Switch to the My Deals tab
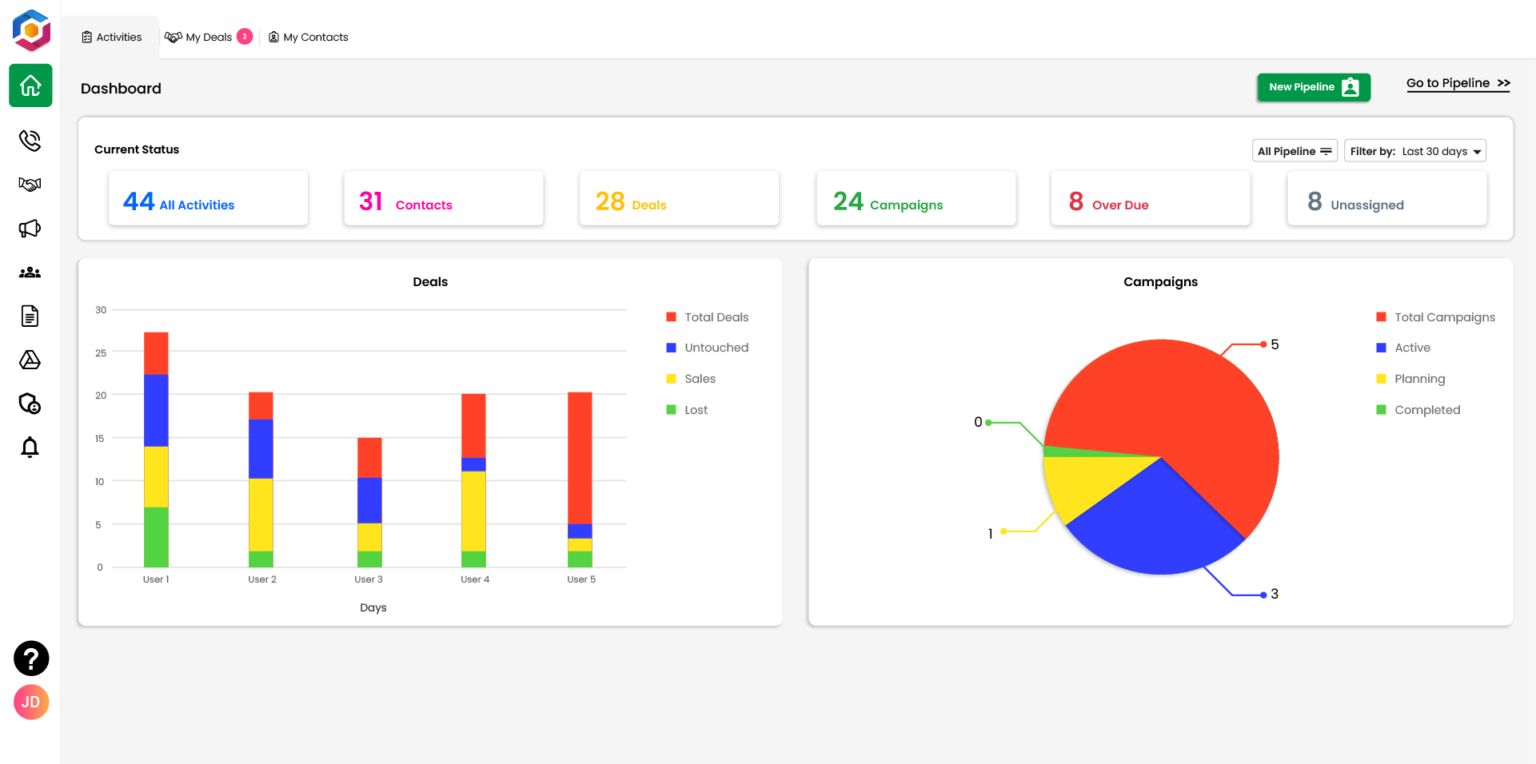Image resolution: width=1536 pixels, height=764 pixels. 206,36
